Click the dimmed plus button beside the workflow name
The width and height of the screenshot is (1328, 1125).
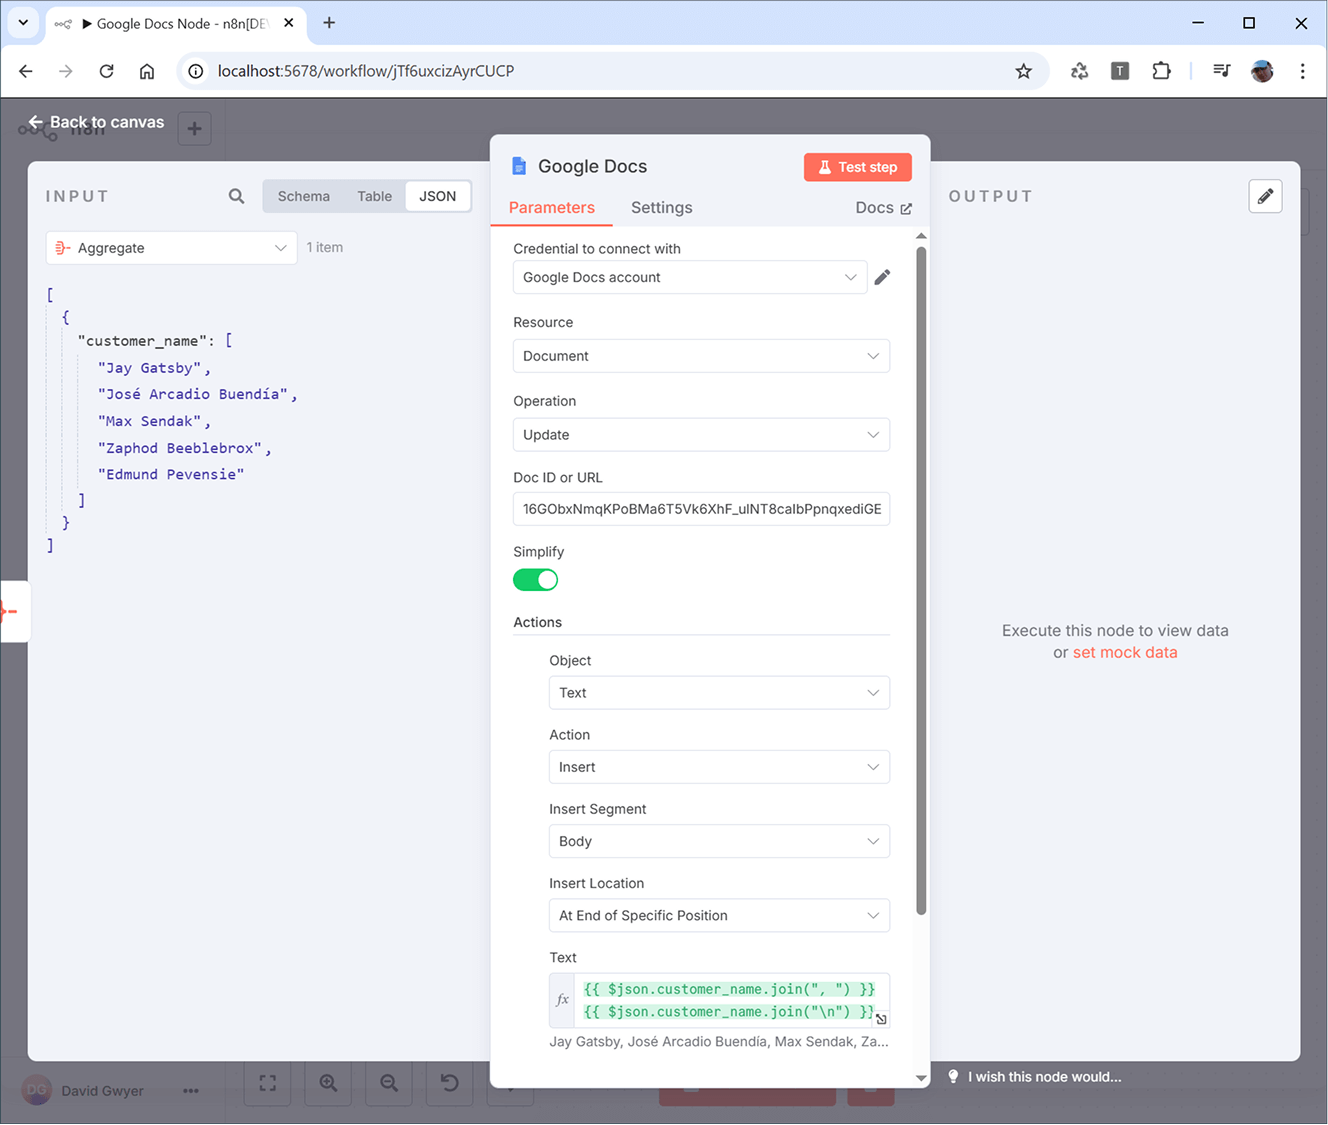[194, 128]
